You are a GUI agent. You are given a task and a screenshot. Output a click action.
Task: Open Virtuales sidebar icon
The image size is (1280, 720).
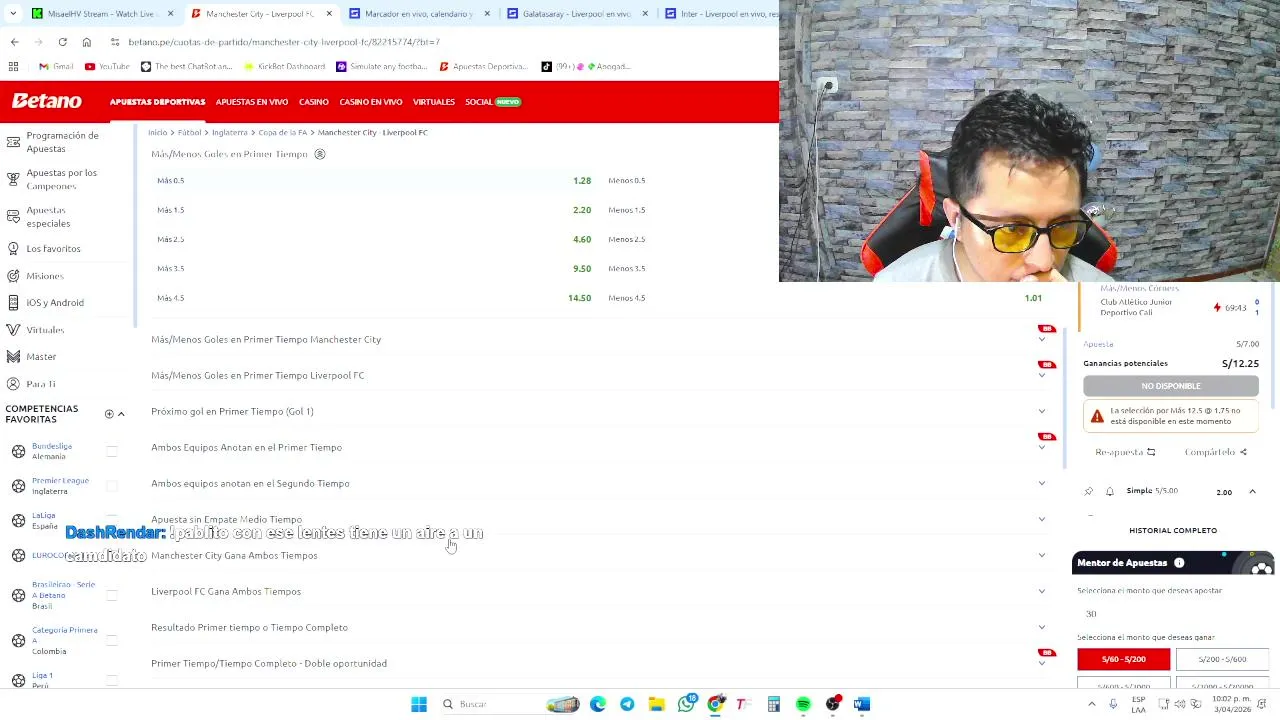(13, 329)
